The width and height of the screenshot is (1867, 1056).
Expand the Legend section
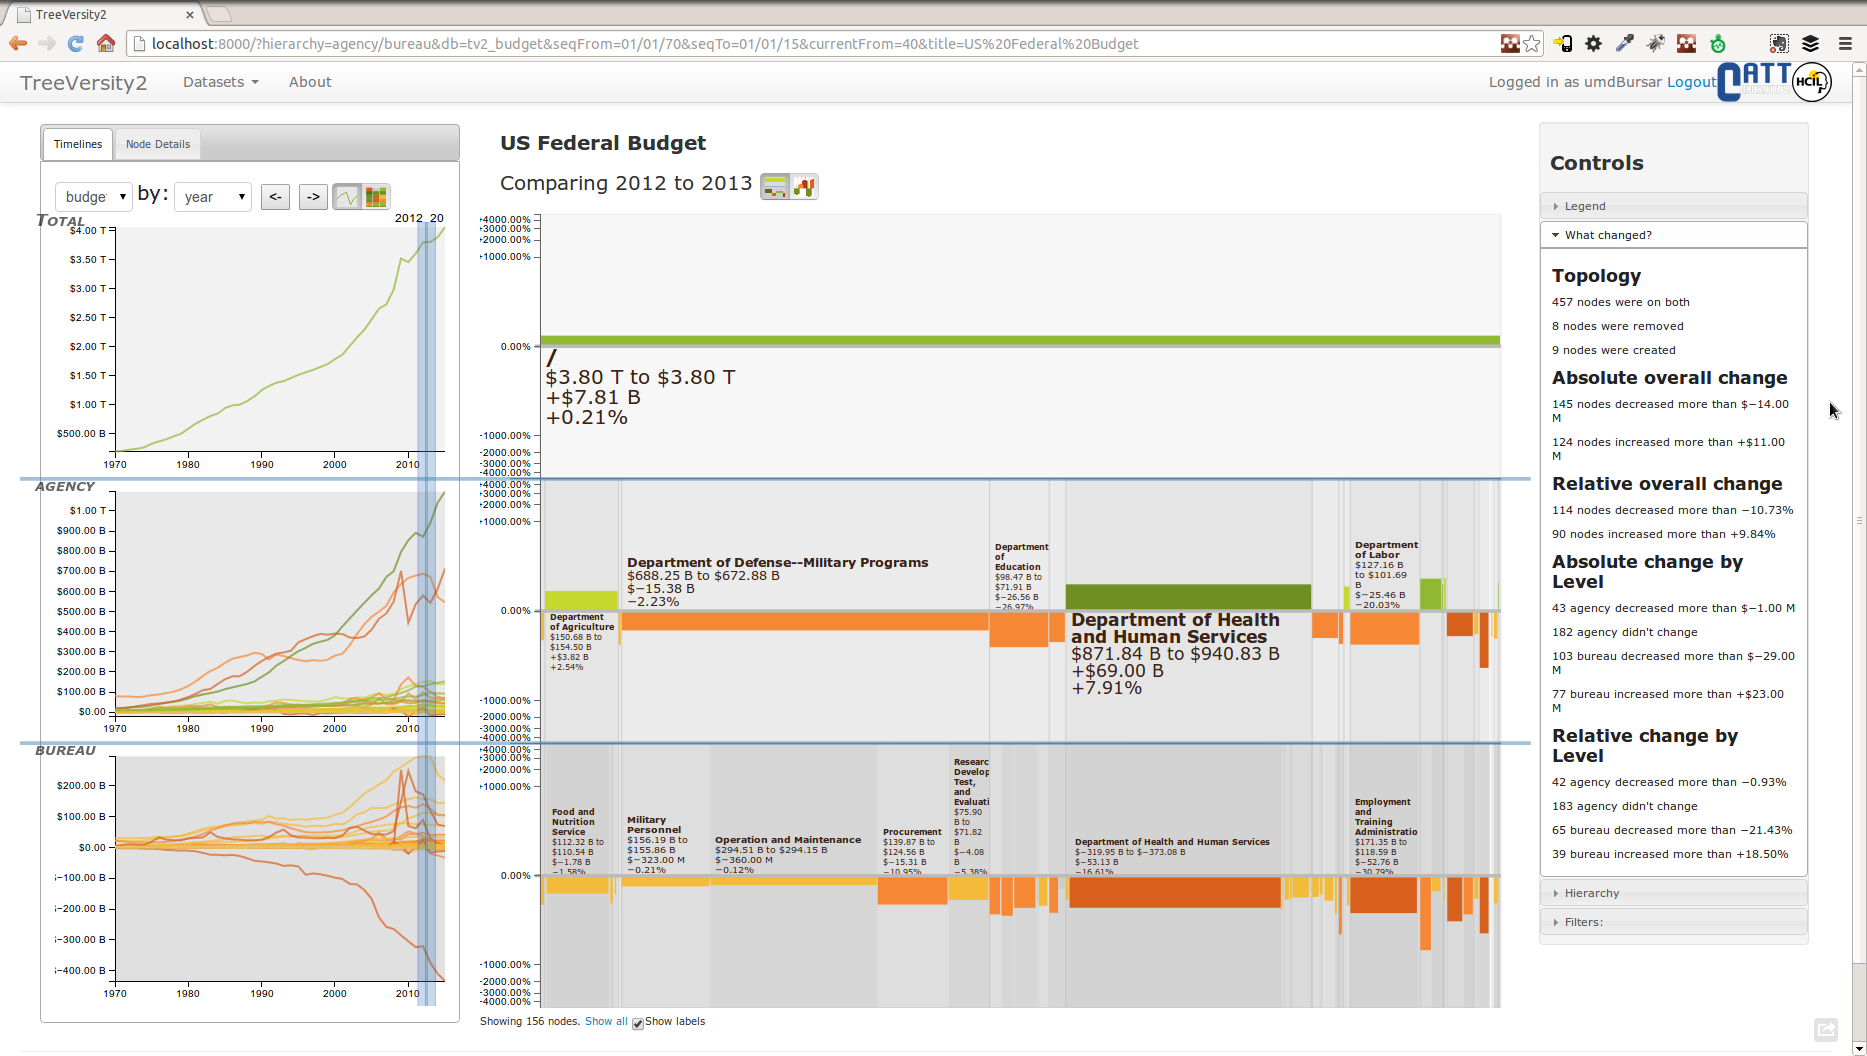pos(1585,206)
